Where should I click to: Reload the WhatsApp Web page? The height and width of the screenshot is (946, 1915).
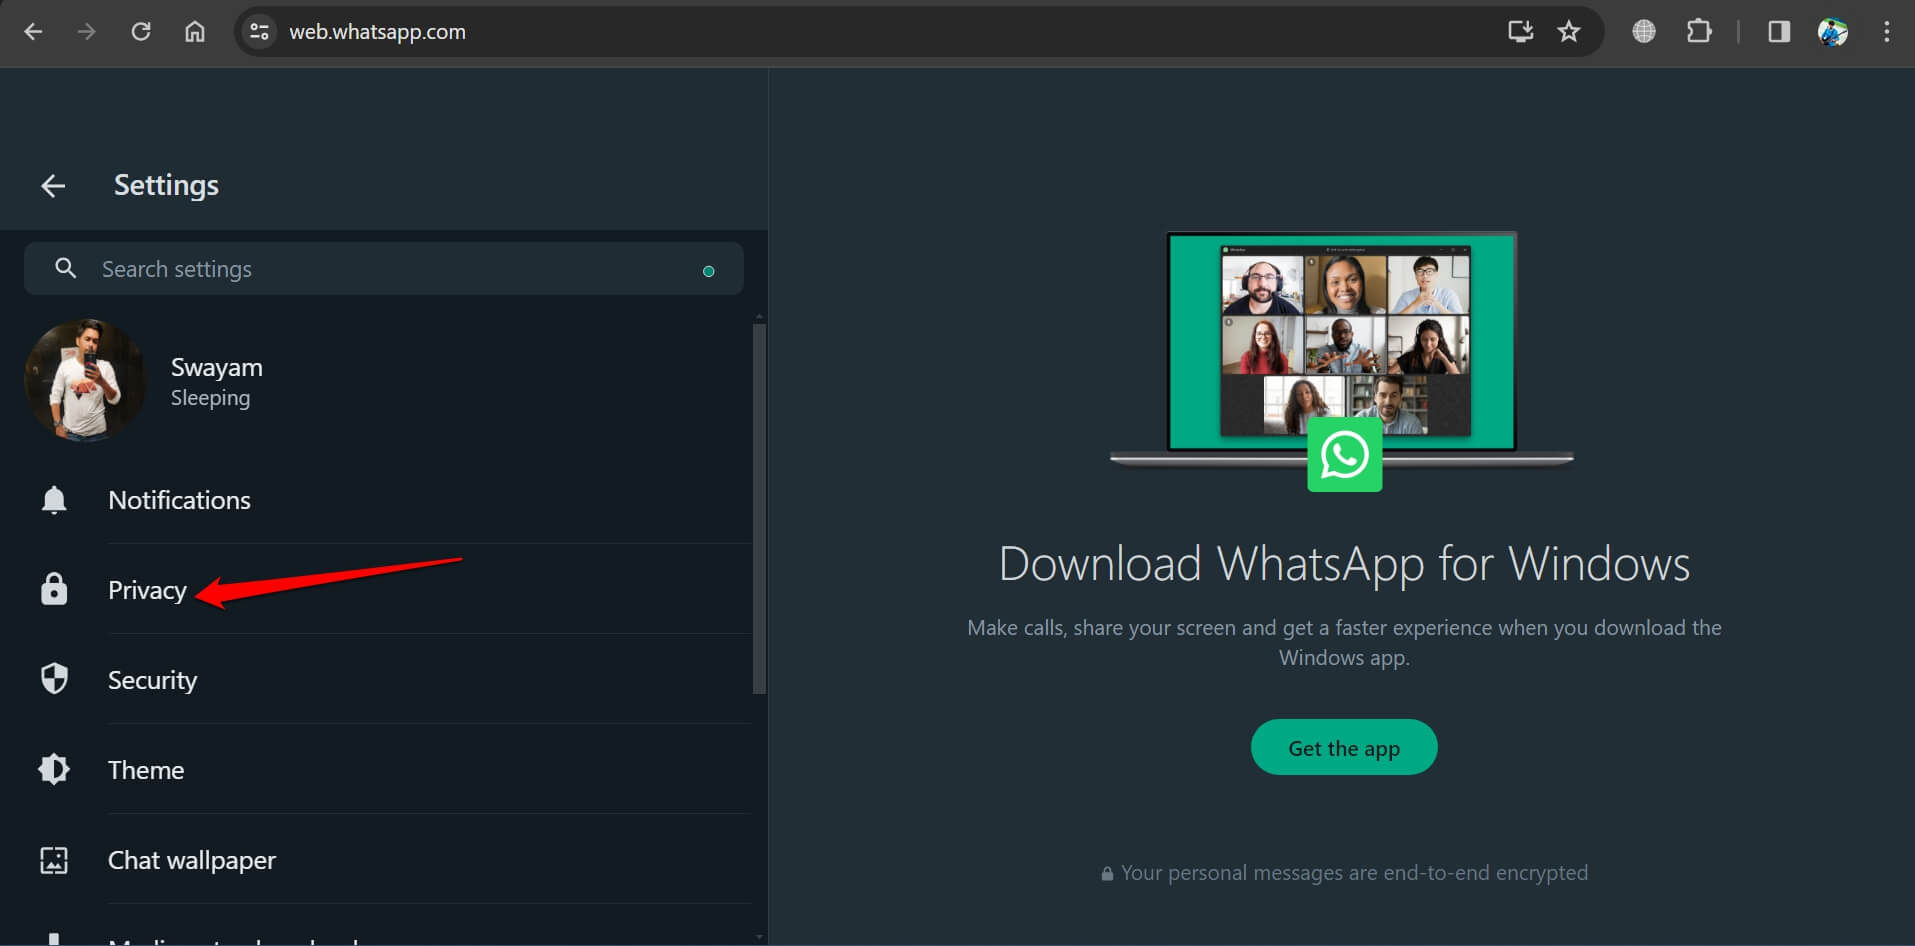(x=141, y=32)
